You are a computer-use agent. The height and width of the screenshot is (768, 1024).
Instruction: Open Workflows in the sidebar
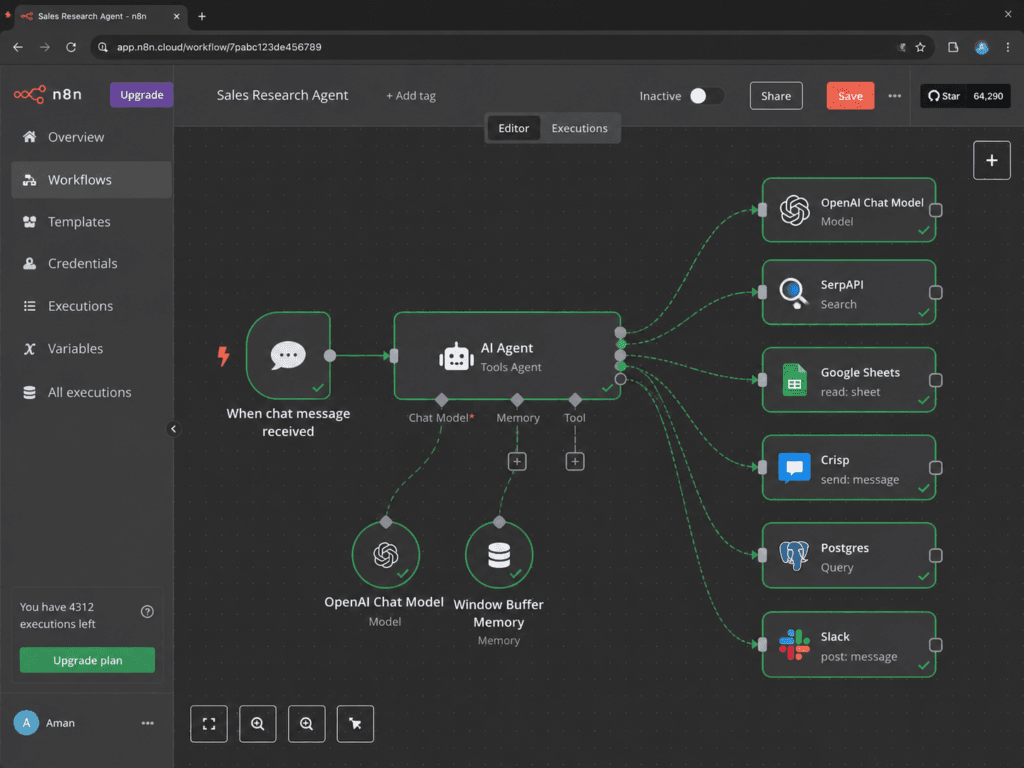pos(91,180)
